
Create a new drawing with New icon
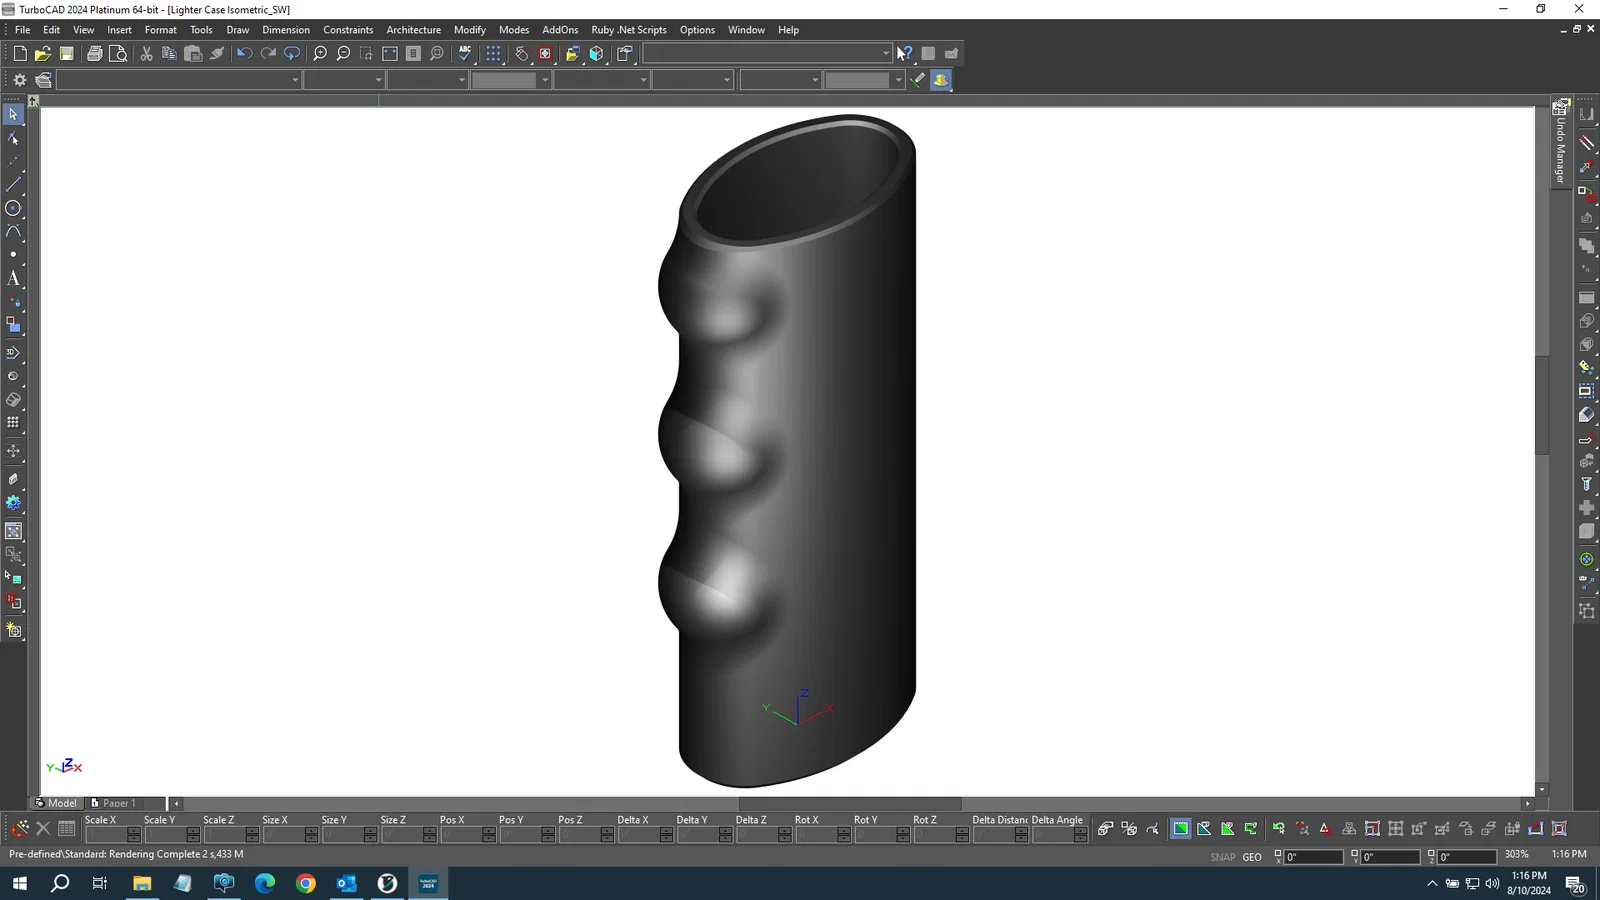click(x=19, y=54)
